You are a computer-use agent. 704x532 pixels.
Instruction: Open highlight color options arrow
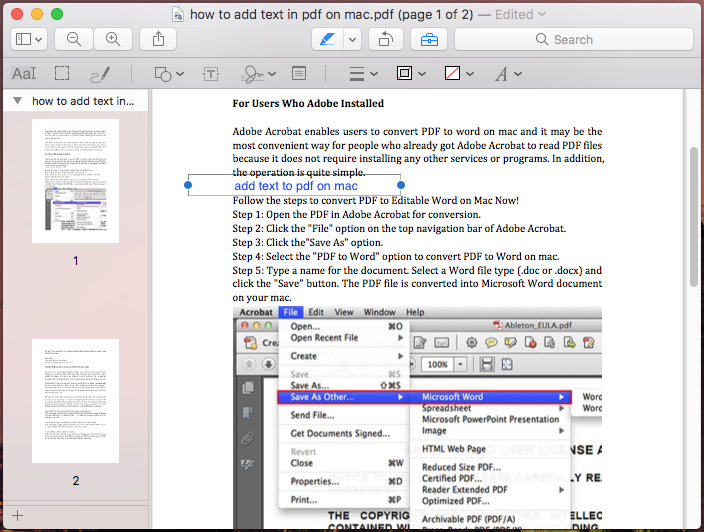click(x=352, y=40)
